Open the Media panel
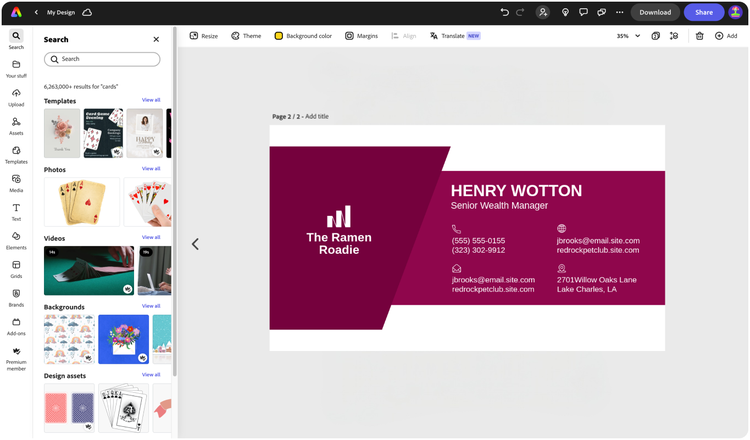Viewport: 750px width, 440px height. click(x=16, y=184)
